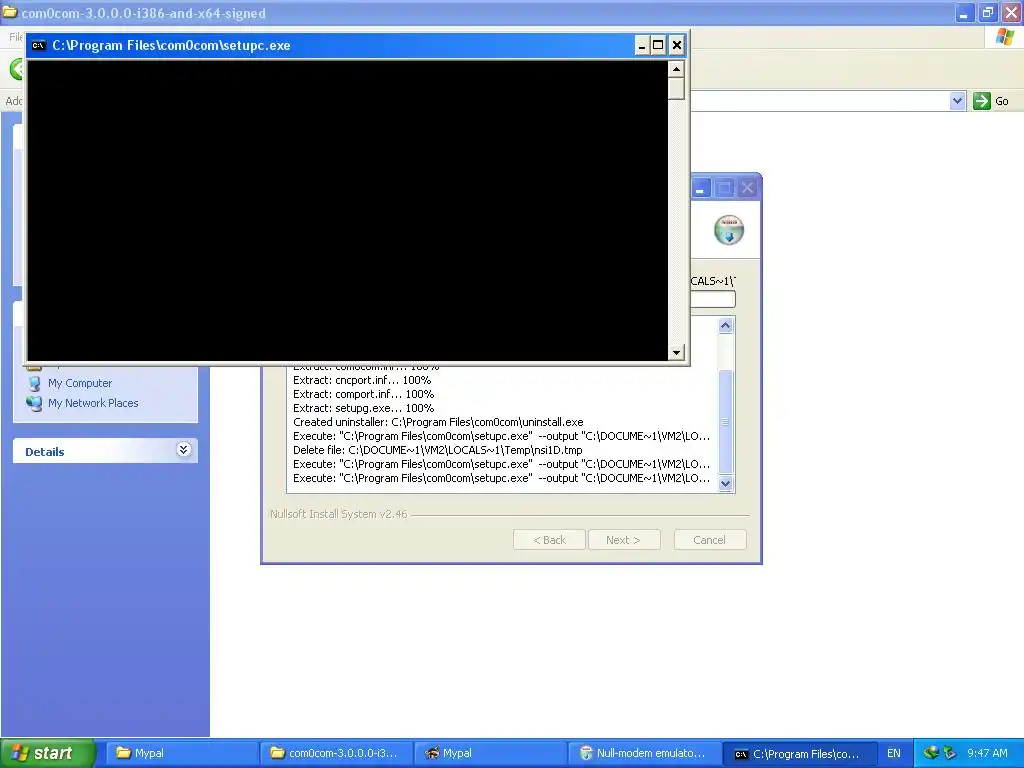Click the installer log's scroll down arrow
Image resolution: width=1024 pixels, height=768 pixels.
coord(726,484)
